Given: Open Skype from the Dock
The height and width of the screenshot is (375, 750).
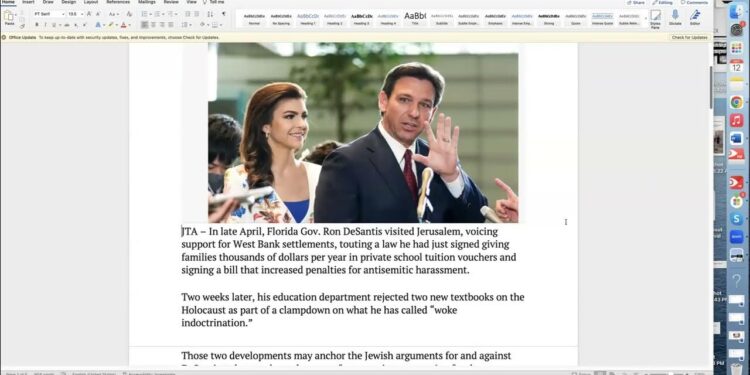Looking at the screenshot, I should click(737, 219).
